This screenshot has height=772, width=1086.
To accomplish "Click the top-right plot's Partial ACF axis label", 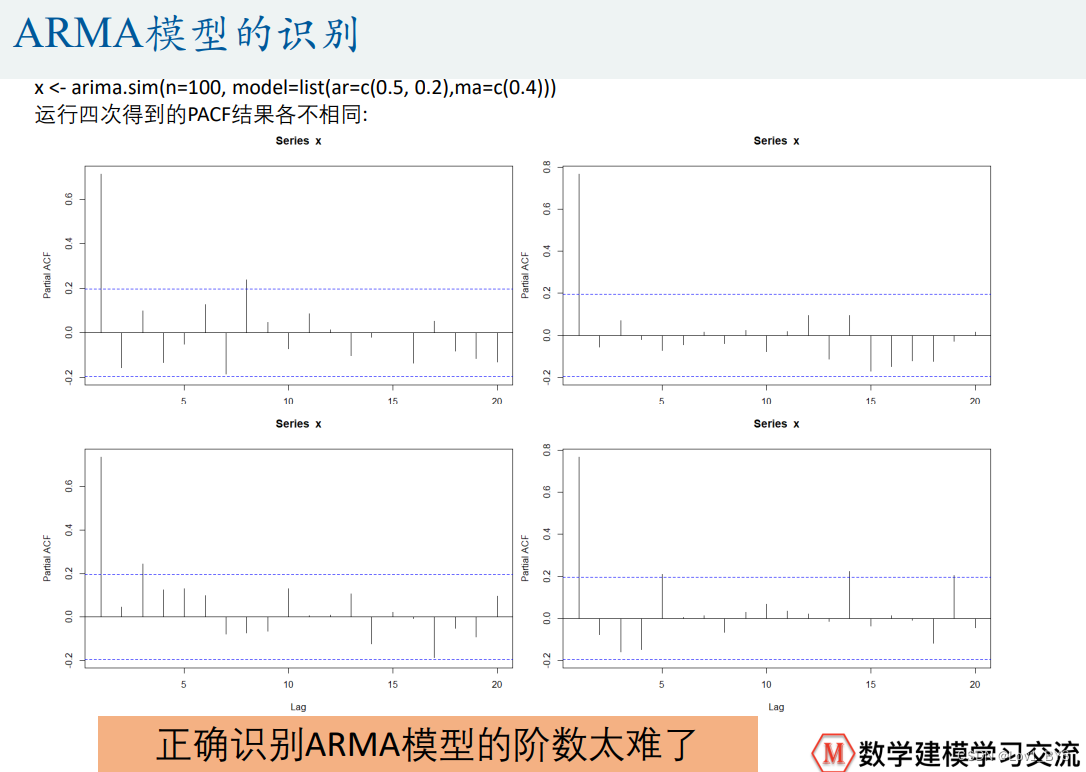I will point(524,272).
